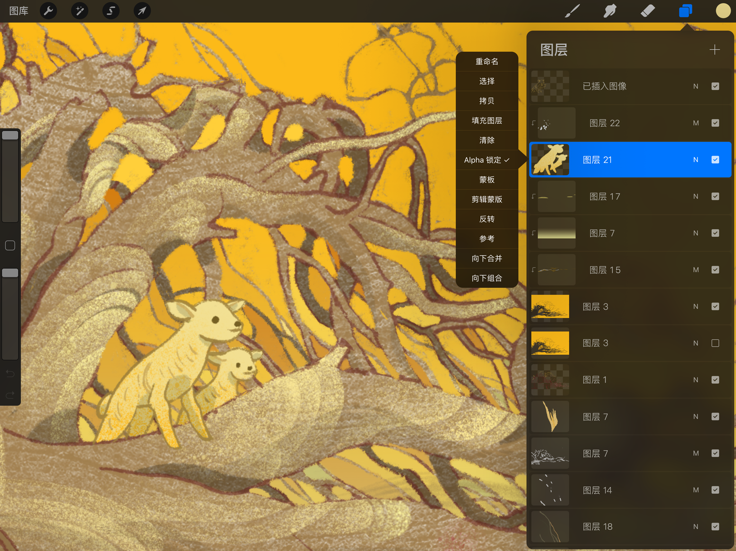Screen dimensions: 736x551
Task: Choose 参考 in the layer menu
Action: tap(487, 239)
